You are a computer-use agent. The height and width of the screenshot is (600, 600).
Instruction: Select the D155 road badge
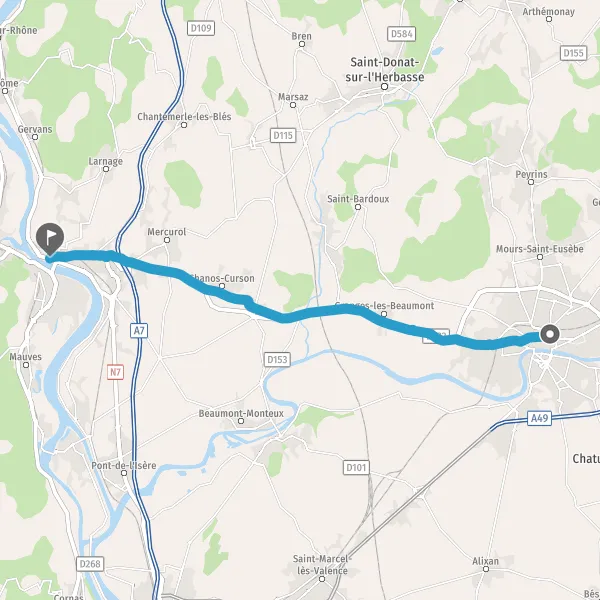click(x=573, y=53)
